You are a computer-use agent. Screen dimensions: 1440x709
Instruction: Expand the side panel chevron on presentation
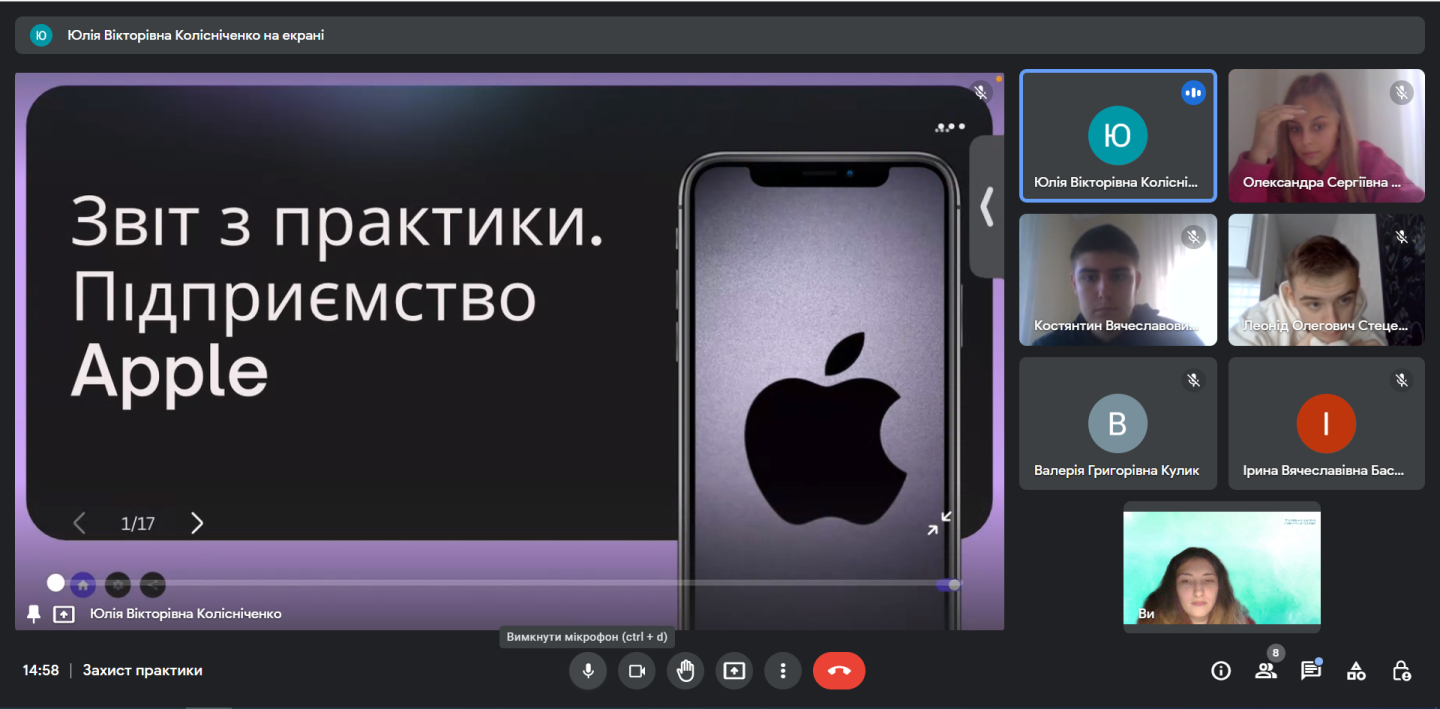(x=987, y=206)
